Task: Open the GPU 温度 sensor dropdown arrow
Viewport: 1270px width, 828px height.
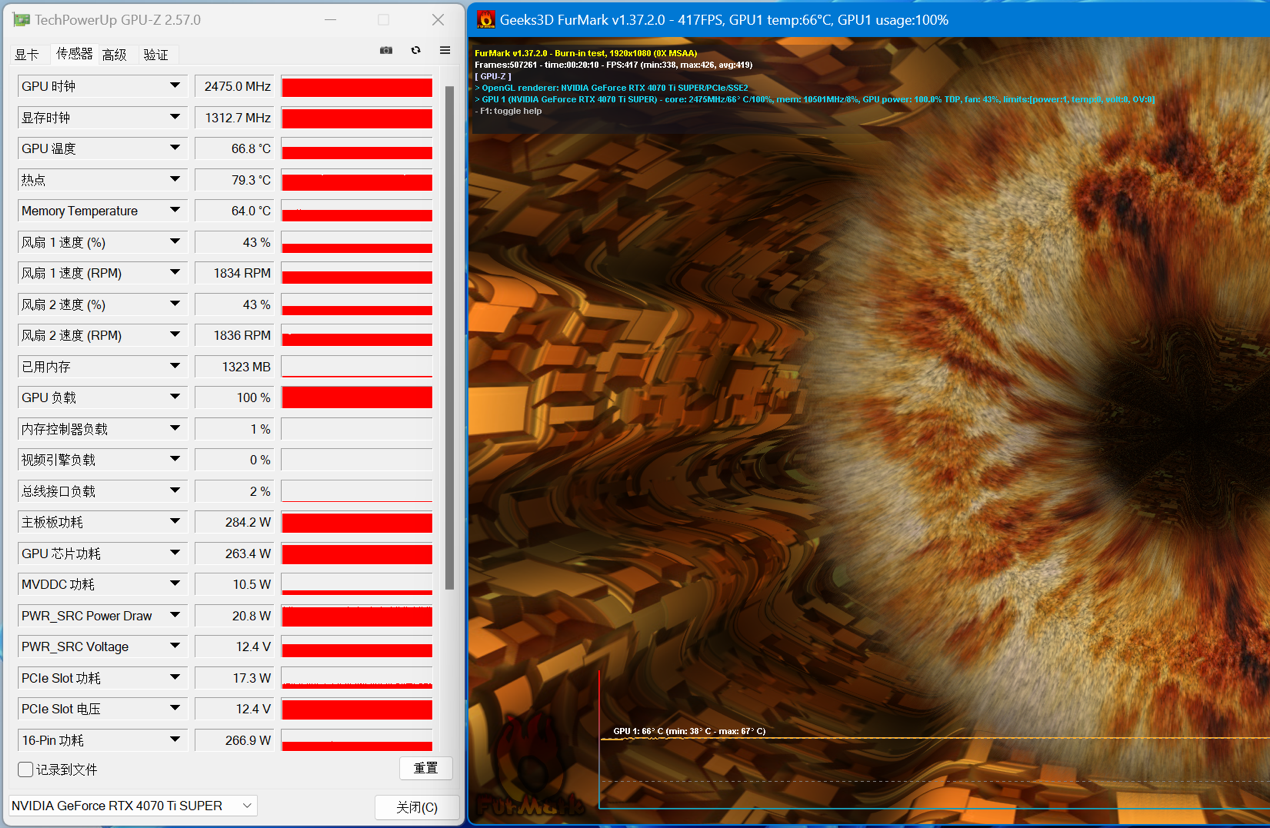Action: pyautogui.click(x=175, y=149)
